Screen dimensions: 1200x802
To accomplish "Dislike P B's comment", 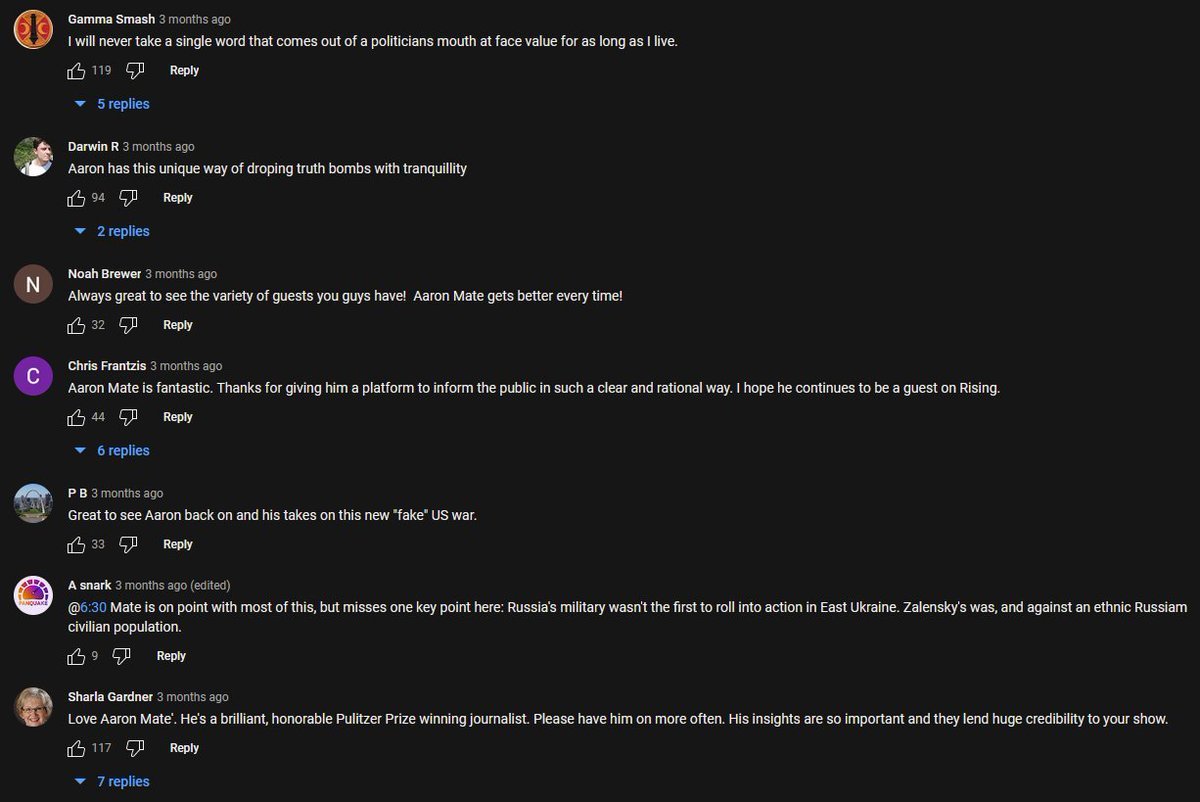I will [128, 545].
